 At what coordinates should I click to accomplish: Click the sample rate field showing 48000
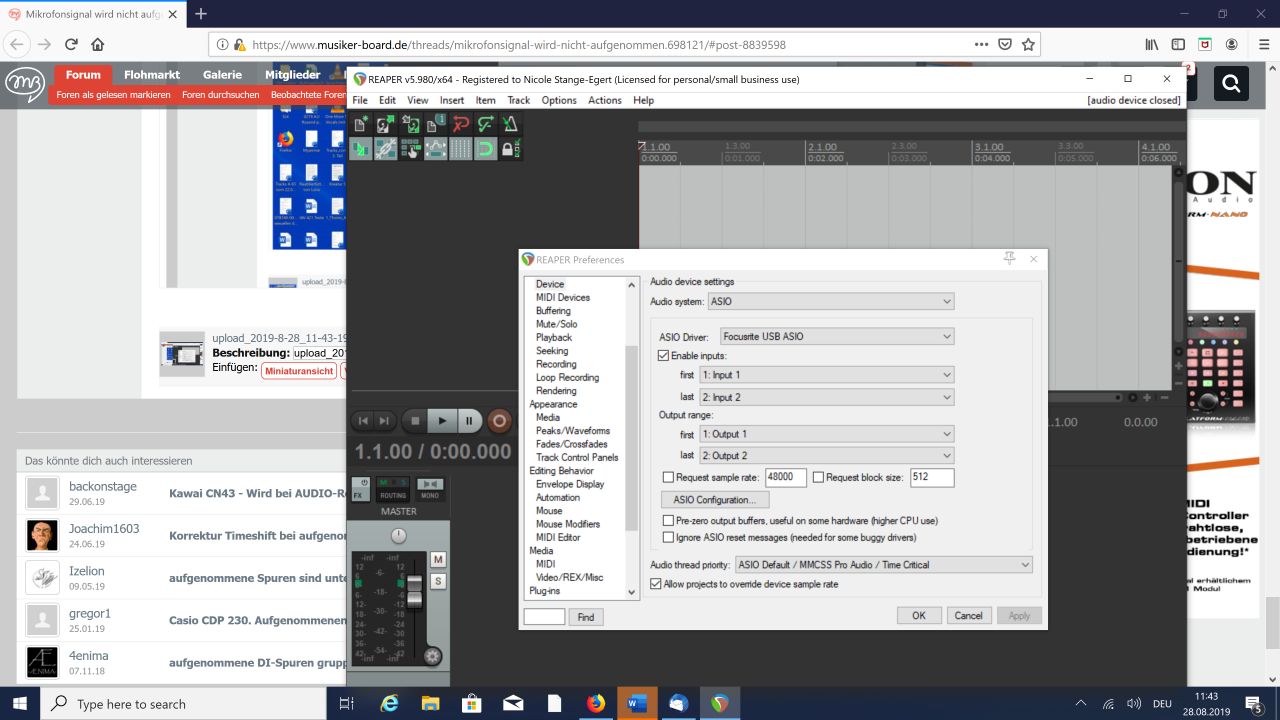(786, 477)
